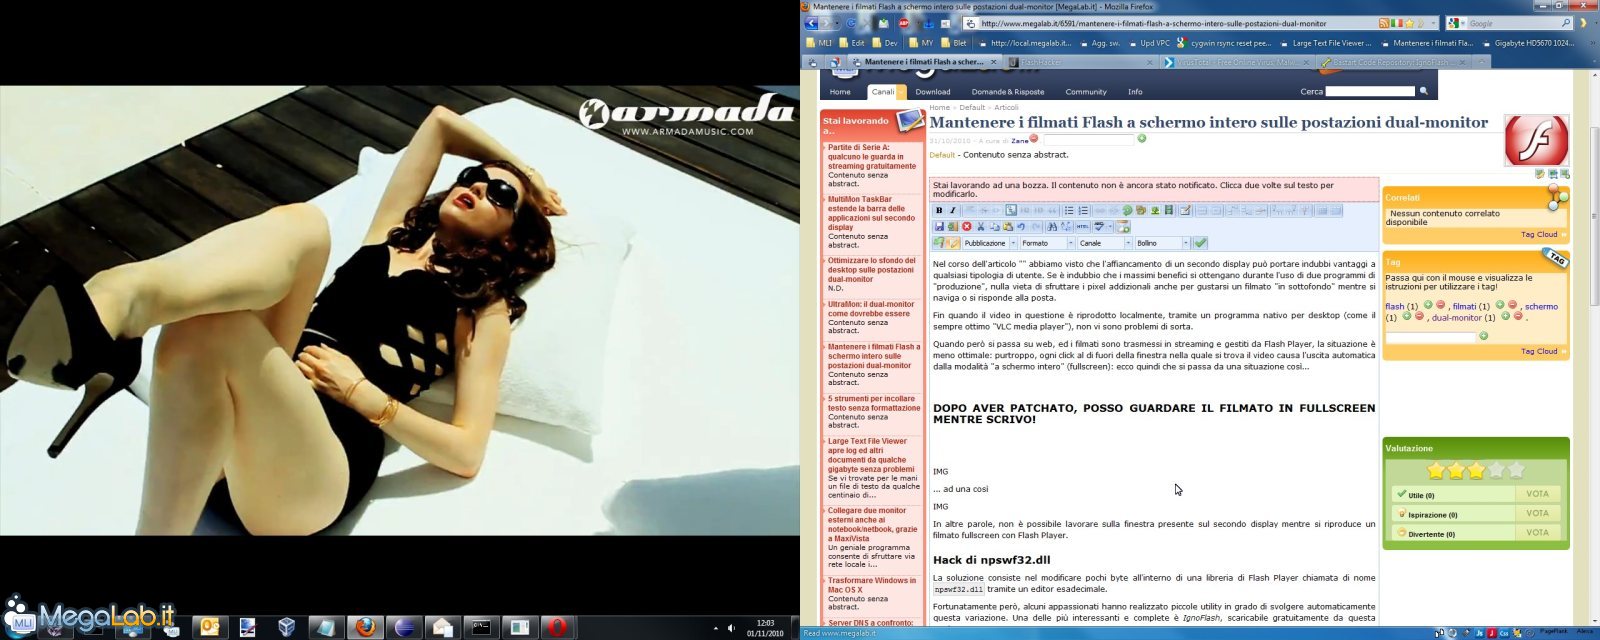Open the RSS feed icon in the address bar

pos(1385,23)
